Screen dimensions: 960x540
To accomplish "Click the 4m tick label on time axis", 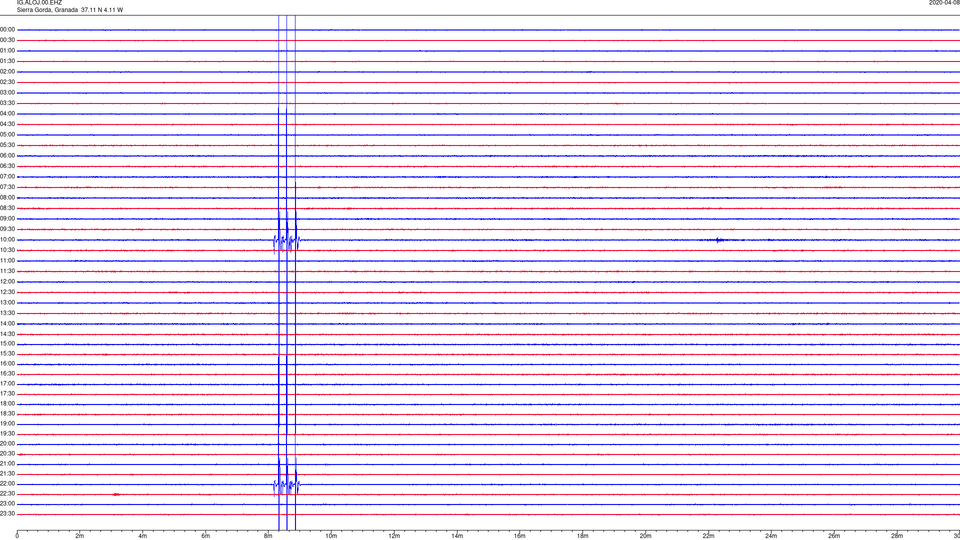I will point(143,536).
